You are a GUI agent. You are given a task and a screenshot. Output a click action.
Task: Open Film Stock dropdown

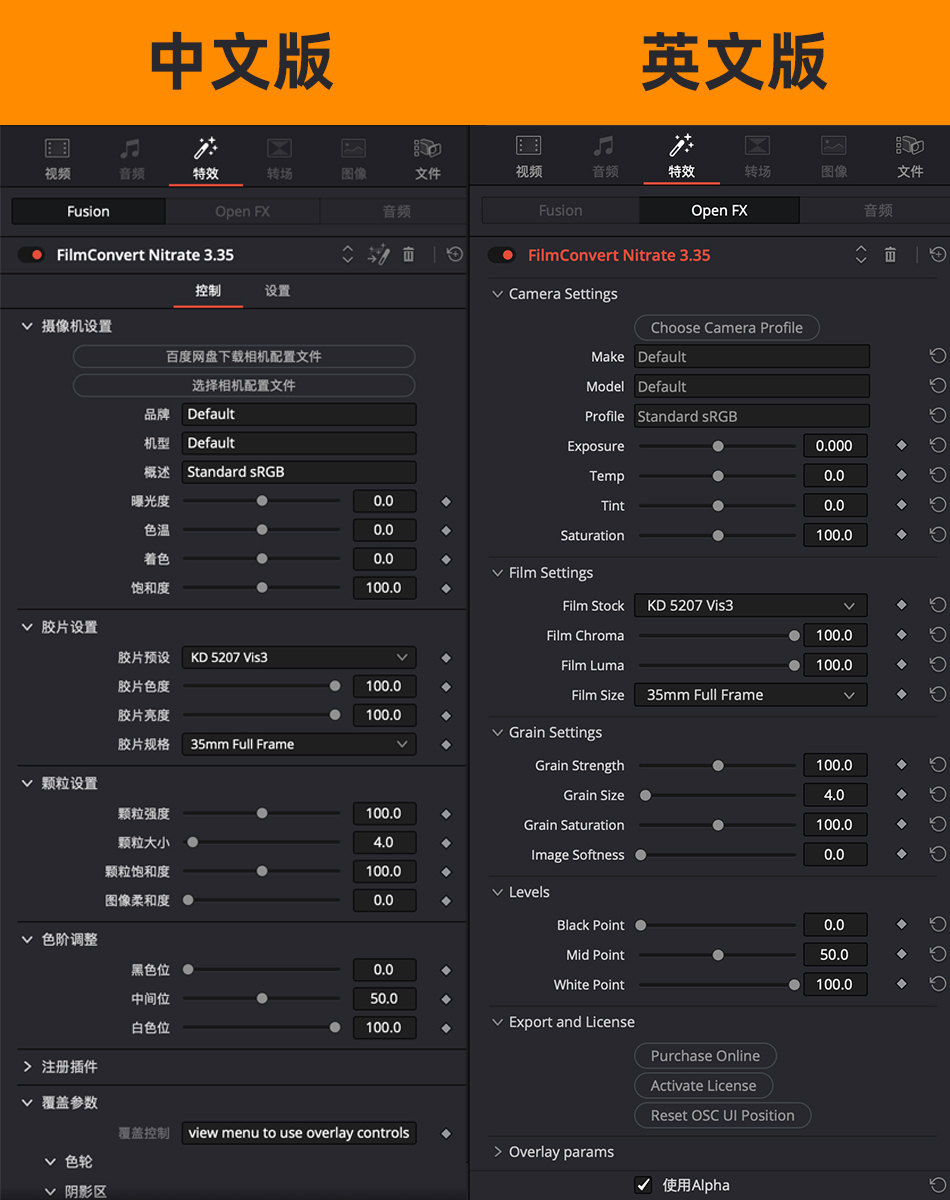pos(751,605)
